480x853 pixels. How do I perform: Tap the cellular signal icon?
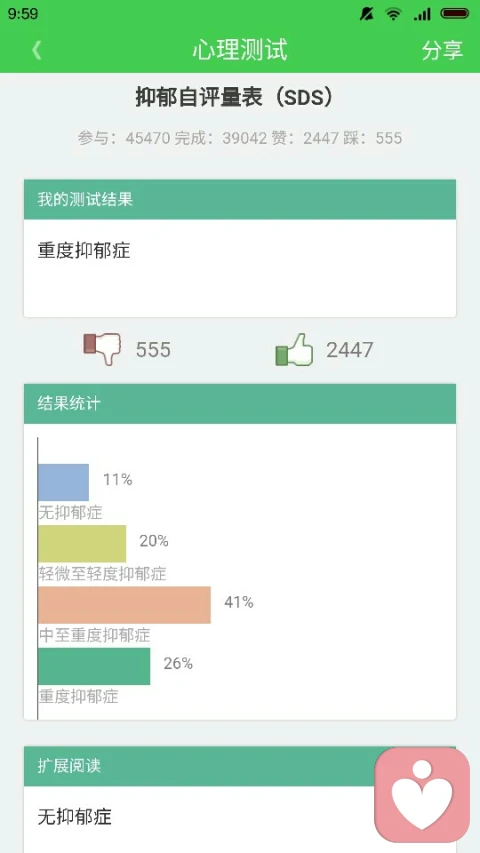(422, 14)
